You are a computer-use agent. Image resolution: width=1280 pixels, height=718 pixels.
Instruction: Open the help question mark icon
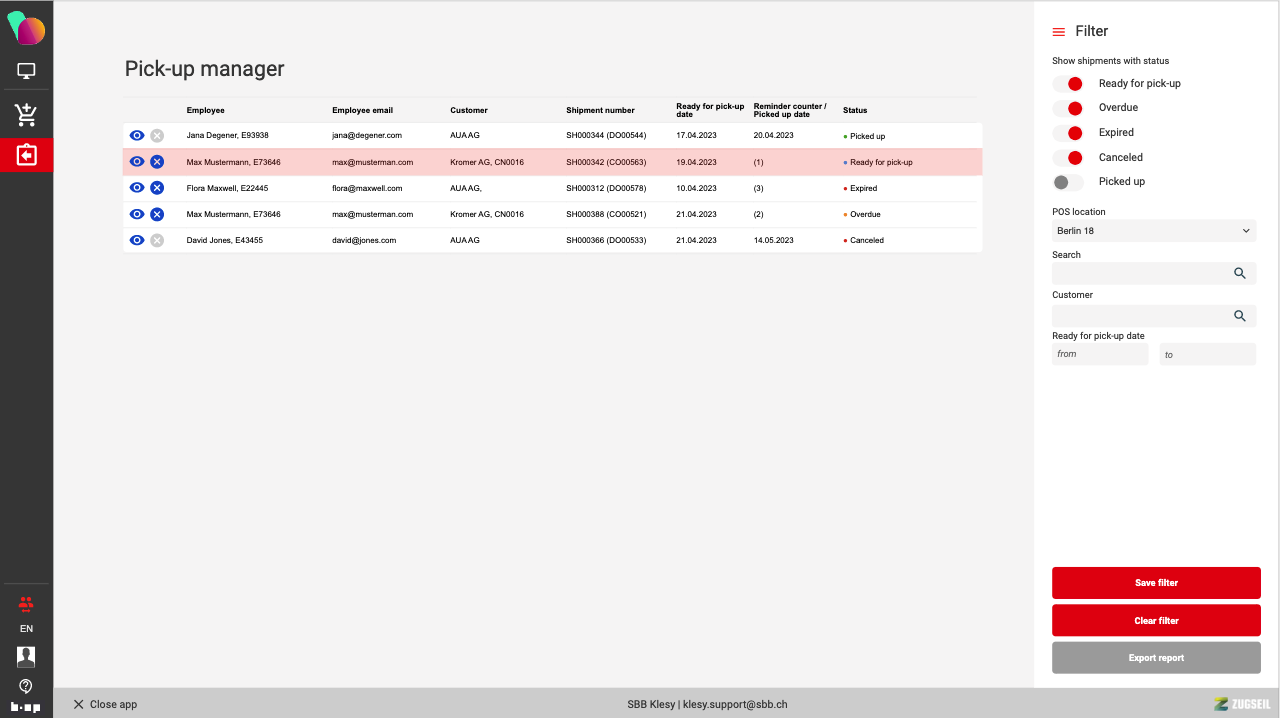coord(26,686)
